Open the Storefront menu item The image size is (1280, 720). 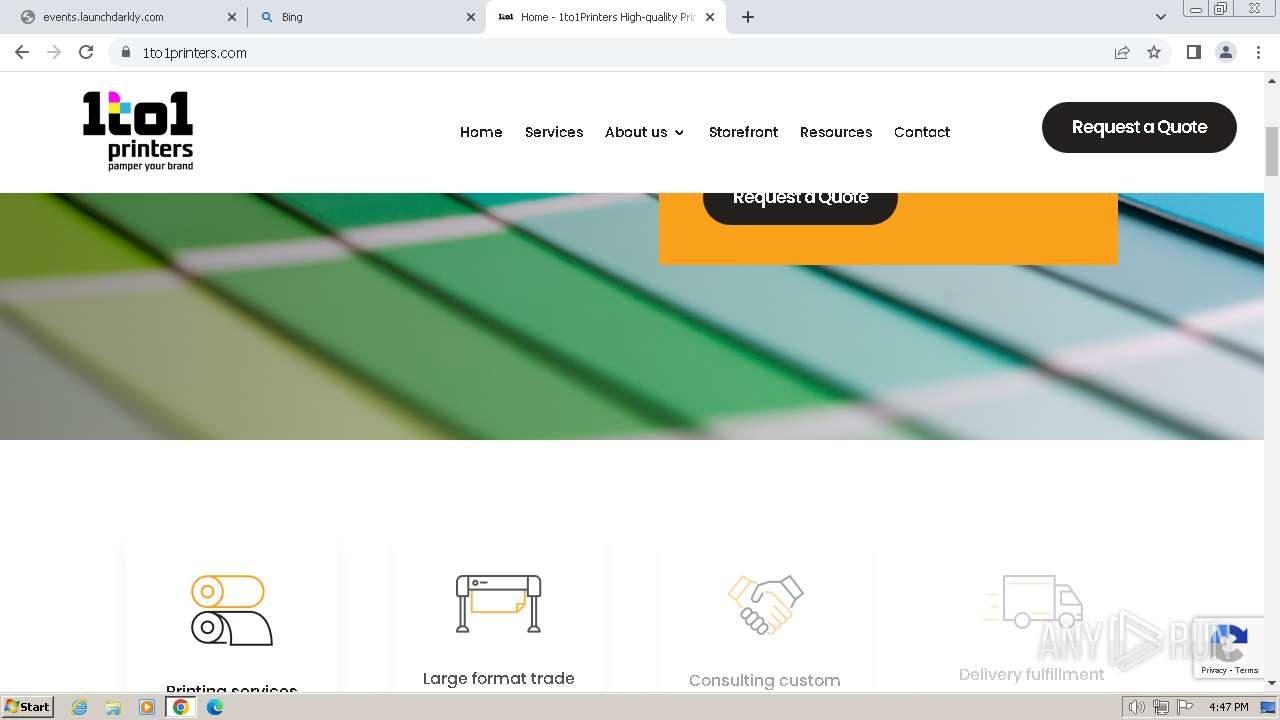point(743,132)
